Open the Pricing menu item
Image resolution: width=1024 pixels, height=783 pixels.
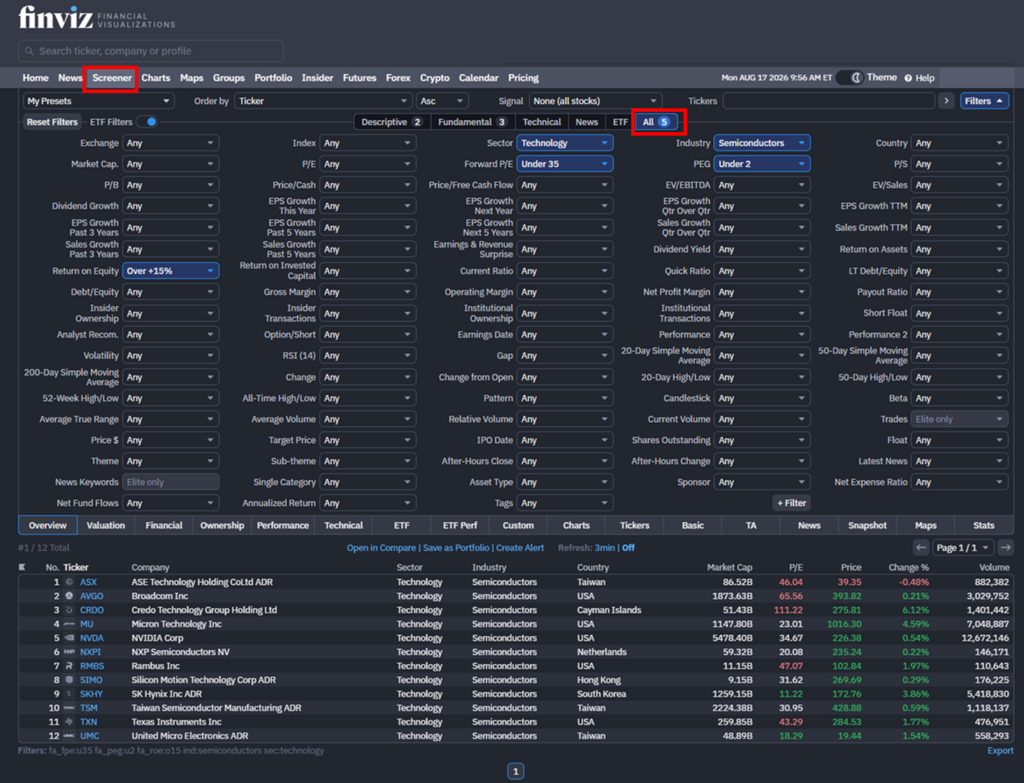[523, 78]
